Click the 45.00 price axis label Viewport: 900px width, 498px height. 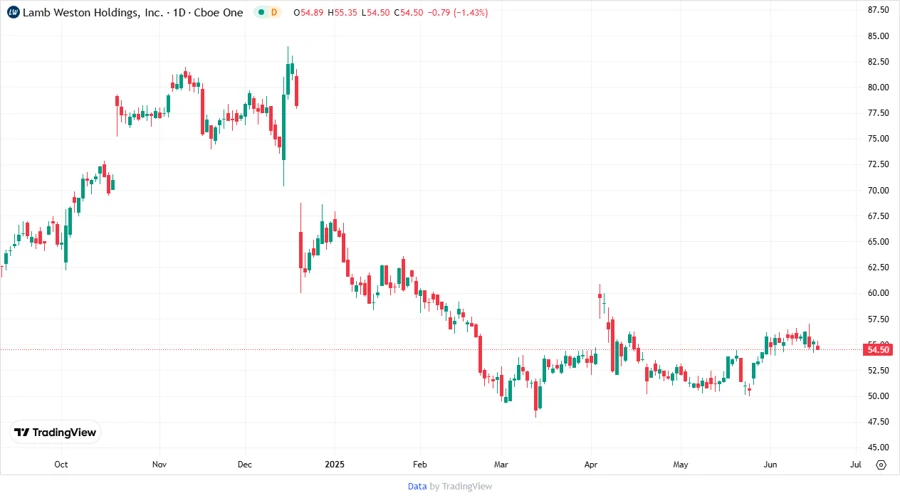pos(878,447)
